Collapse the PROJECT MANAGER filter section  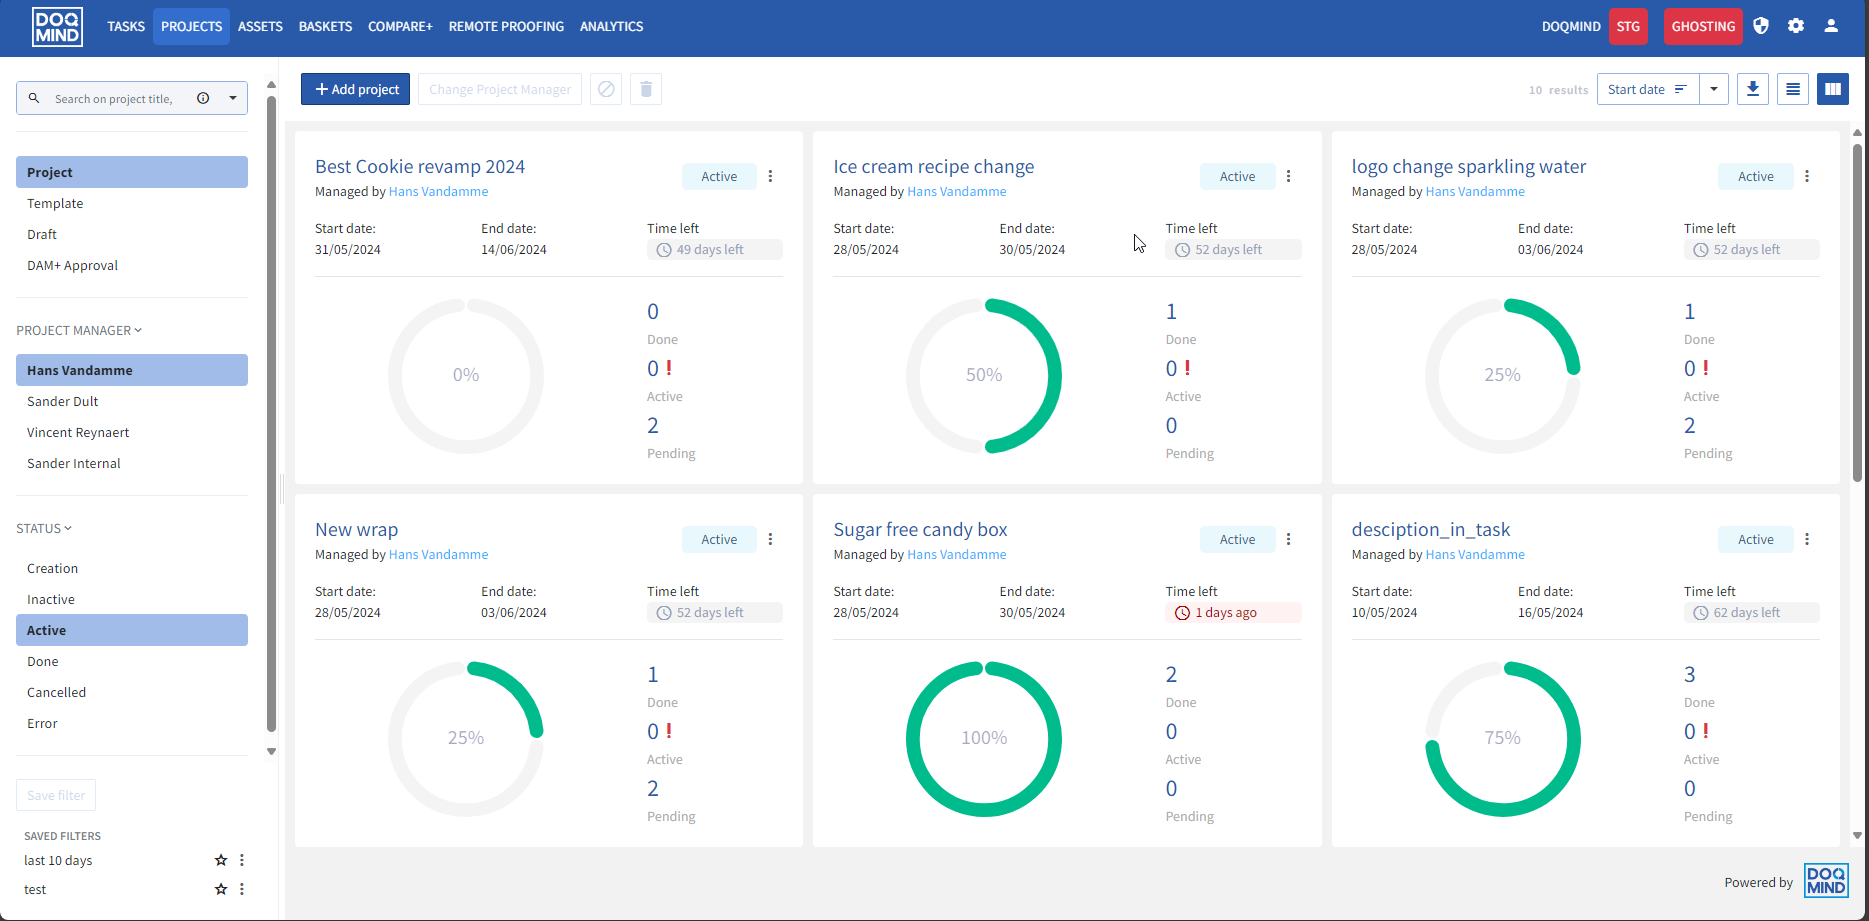coord(79,330)
